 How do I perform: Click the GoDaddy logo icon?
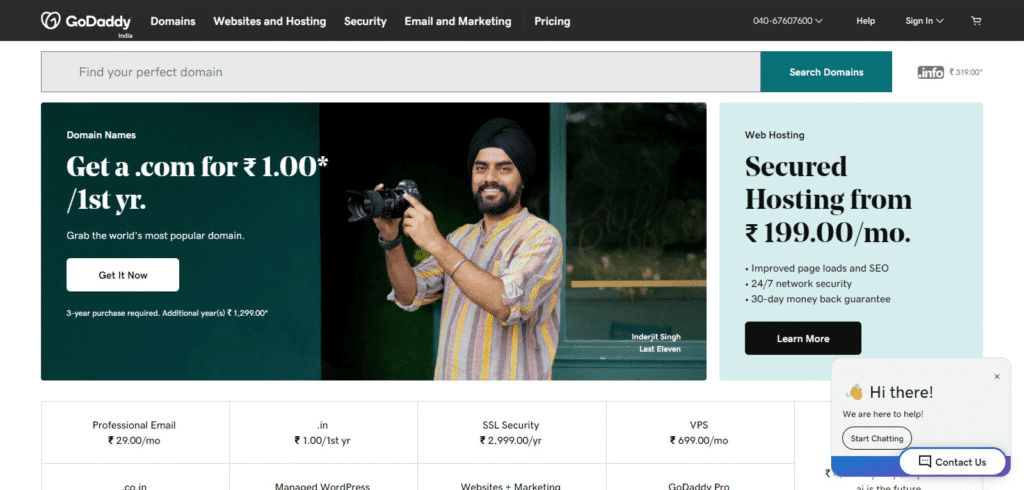51,20
